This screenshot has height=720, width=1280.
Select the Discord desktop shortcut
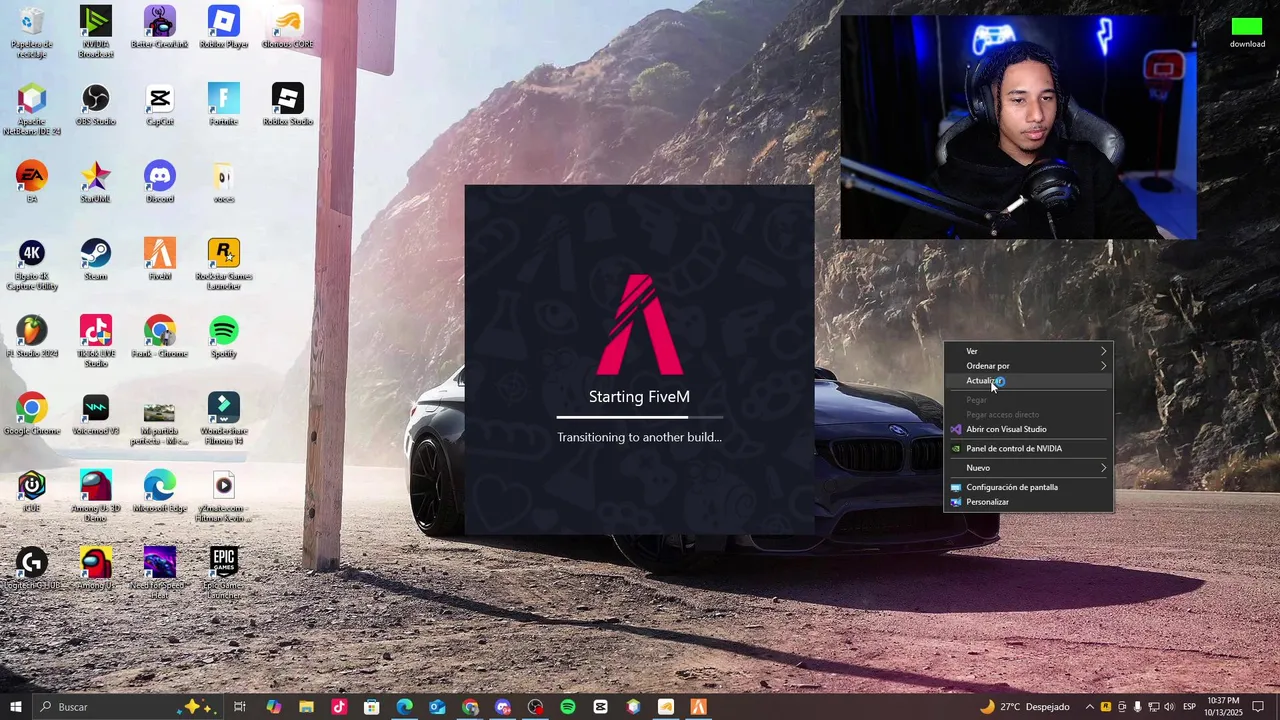pyautogui.click(x=160, y=182)
